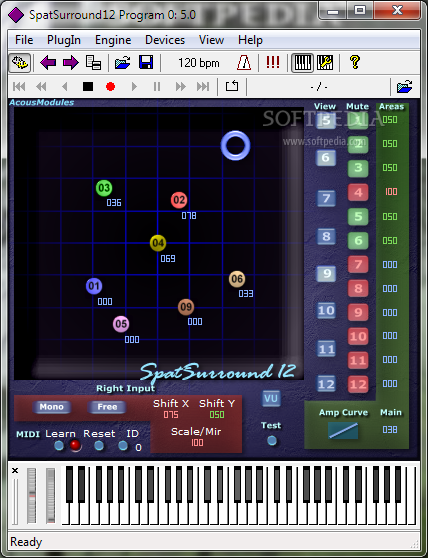
Task: Toggle View button 8
Action: tap(326, 236)
